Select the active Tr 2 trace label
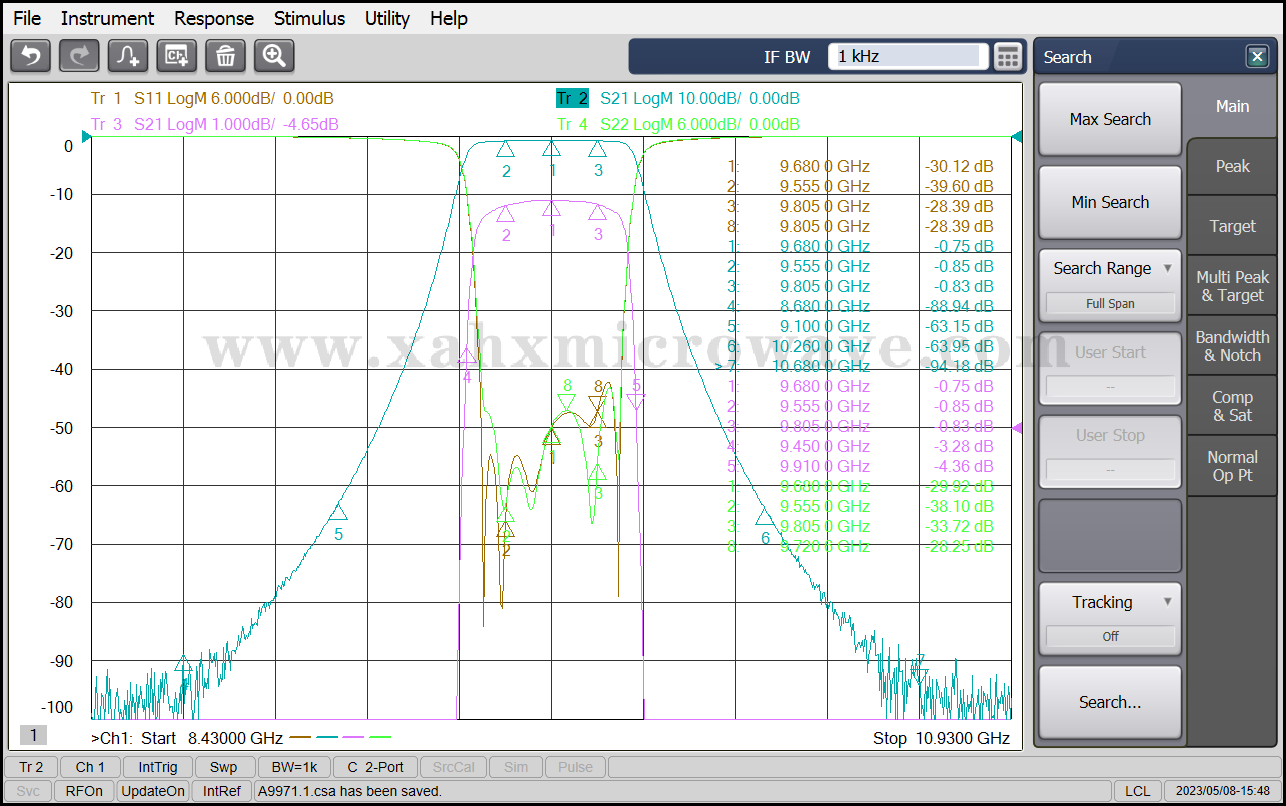The width and height of the screenshot is (1286, 806). point(678,98)
